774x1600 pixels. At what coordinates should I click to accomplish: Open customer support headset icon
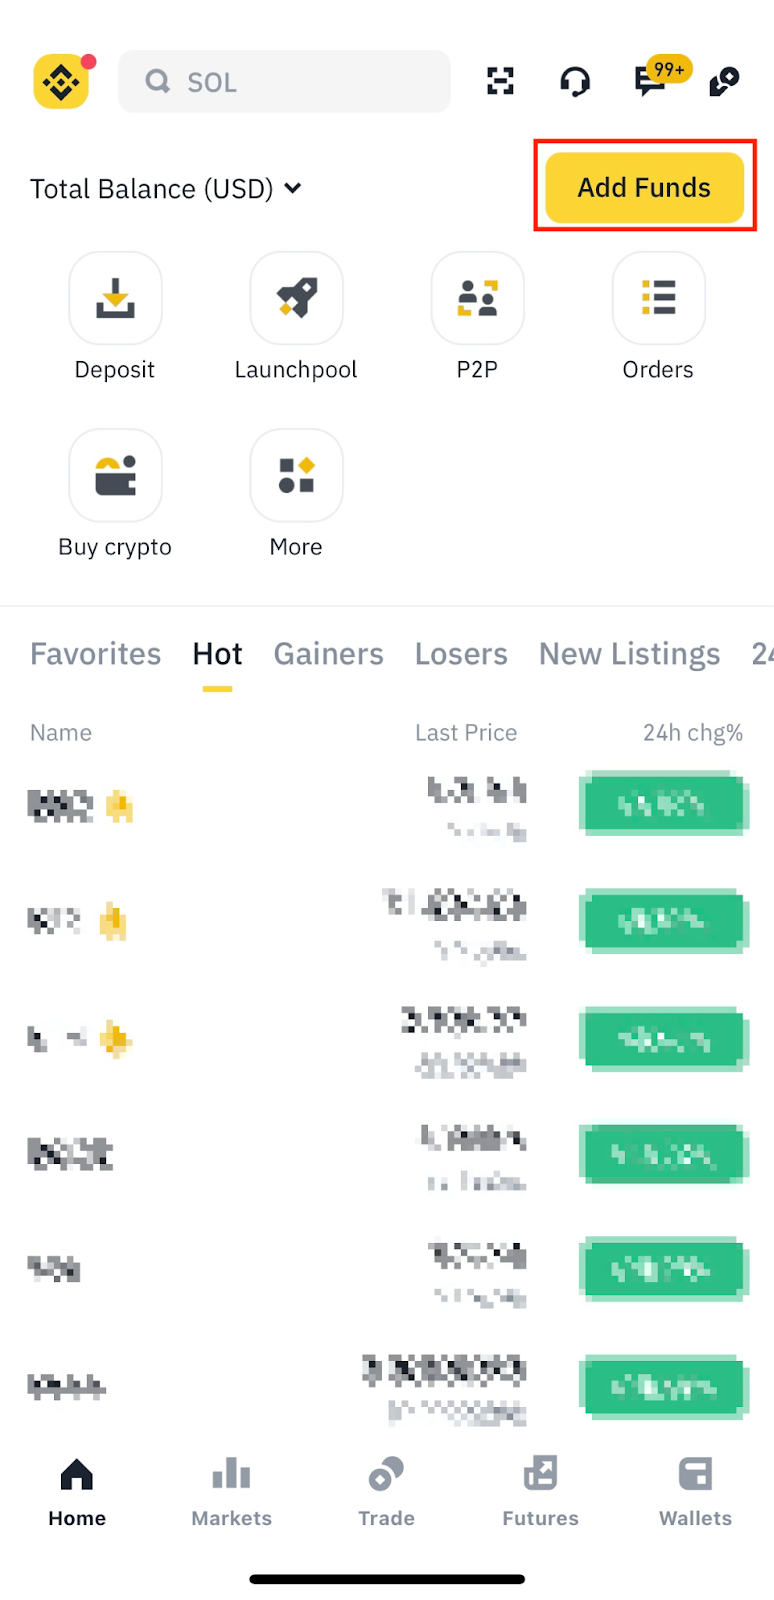point(575,81)
